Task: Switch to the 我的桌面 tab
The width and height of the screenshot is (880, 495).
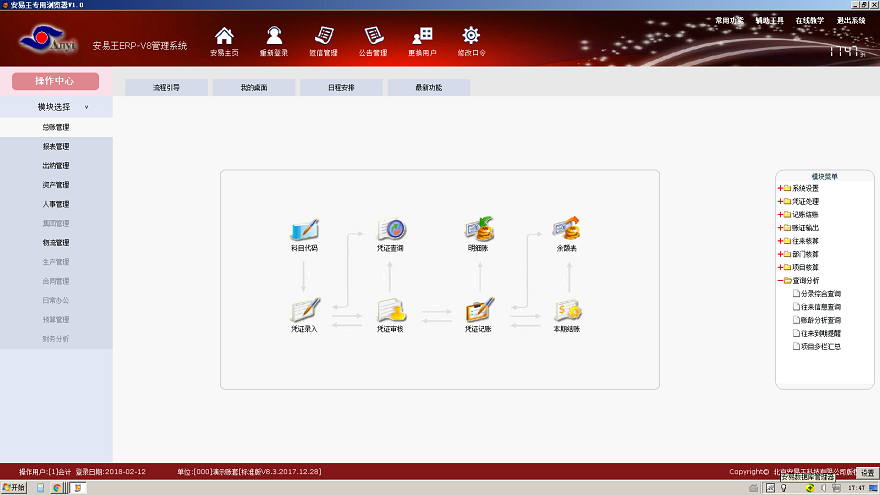Action: click(x=254, y=88)
